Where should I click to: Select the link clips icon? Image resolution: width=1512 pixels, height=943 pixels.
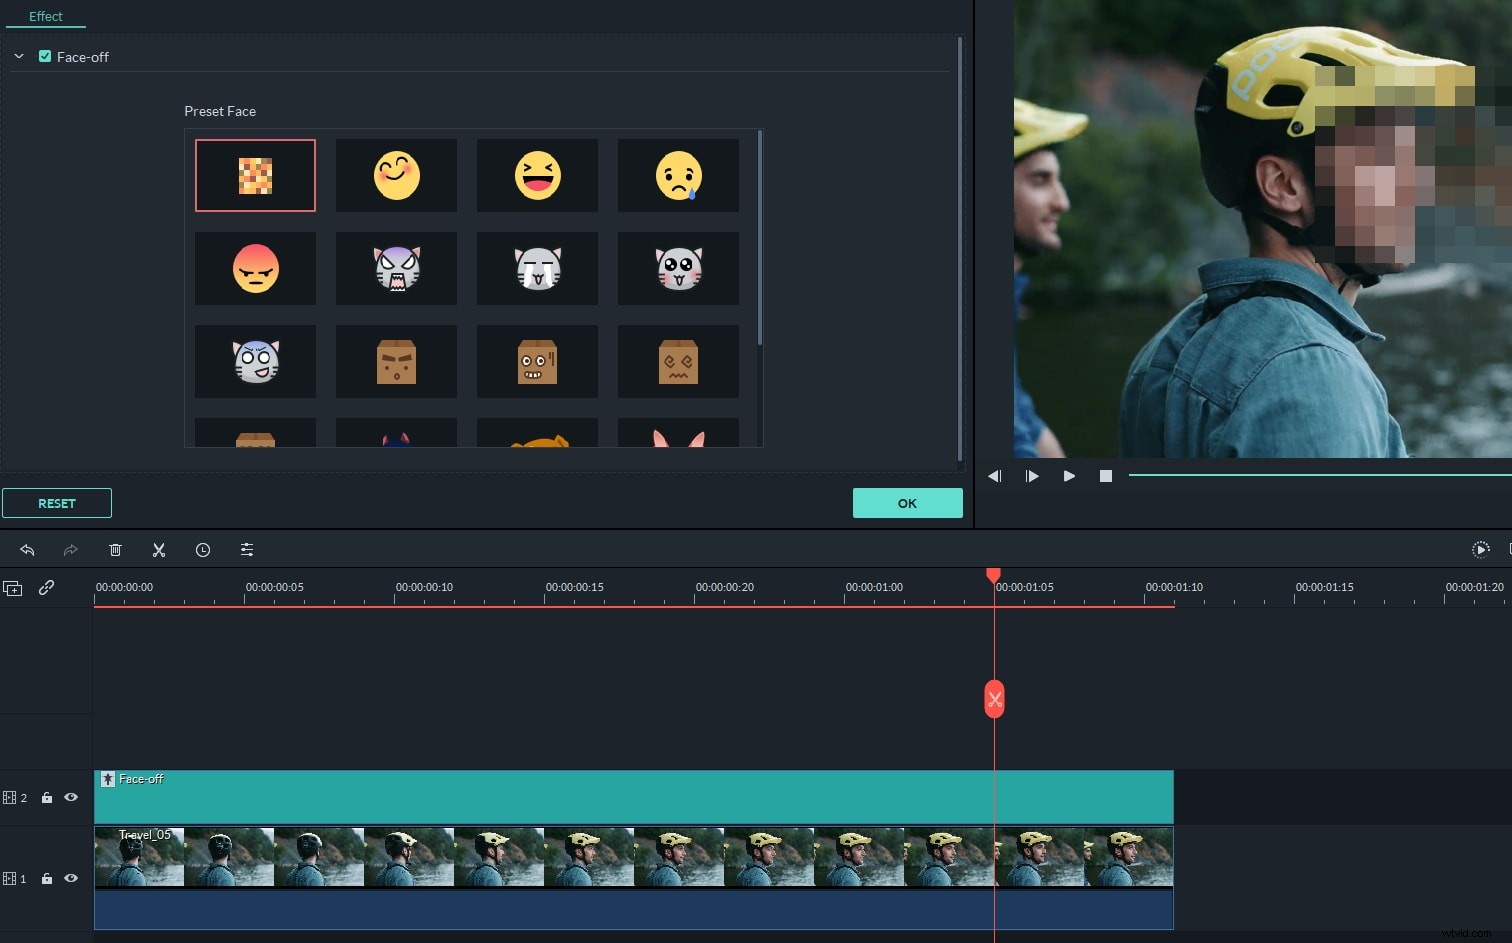[46, 588]
